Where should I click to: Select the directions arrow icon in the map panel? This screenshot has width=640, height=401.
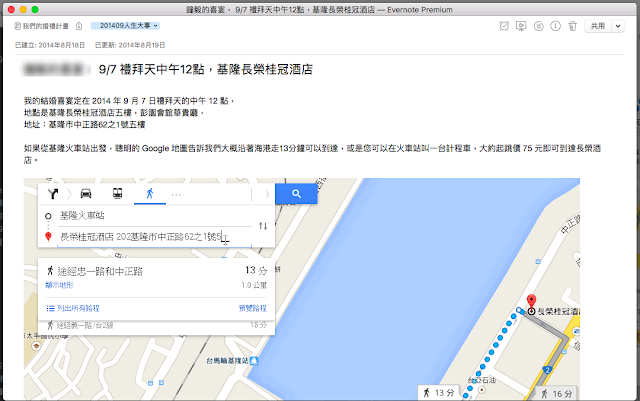point(53,194)
